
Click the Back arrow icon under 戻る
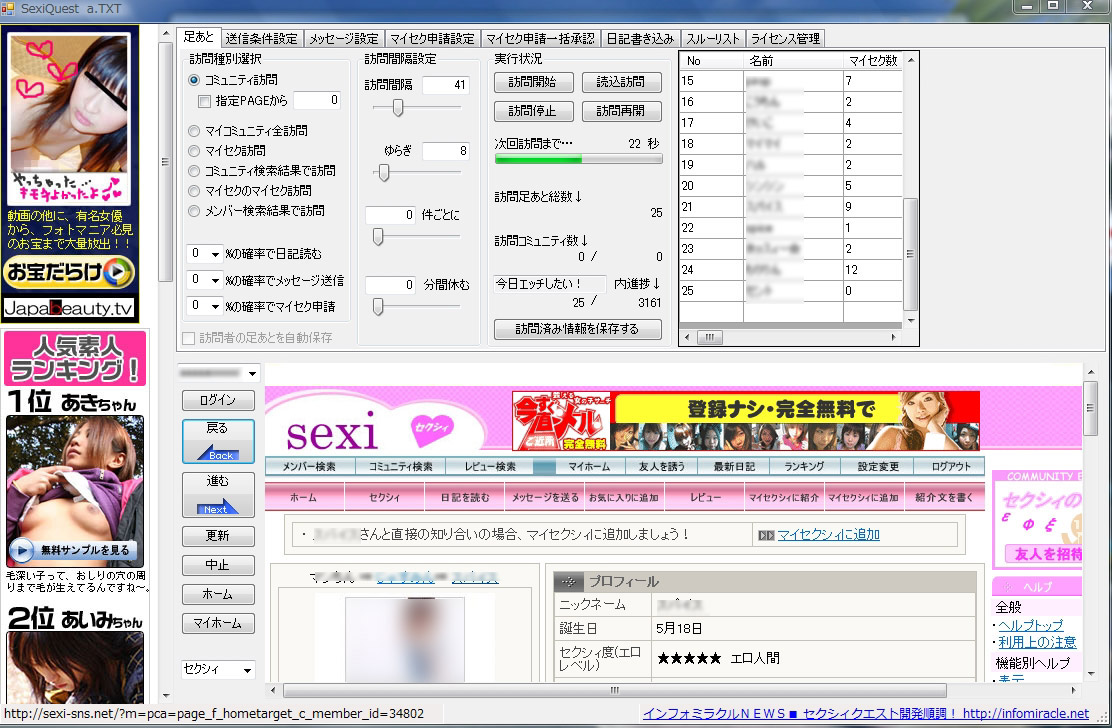click(x=218, y=453)
